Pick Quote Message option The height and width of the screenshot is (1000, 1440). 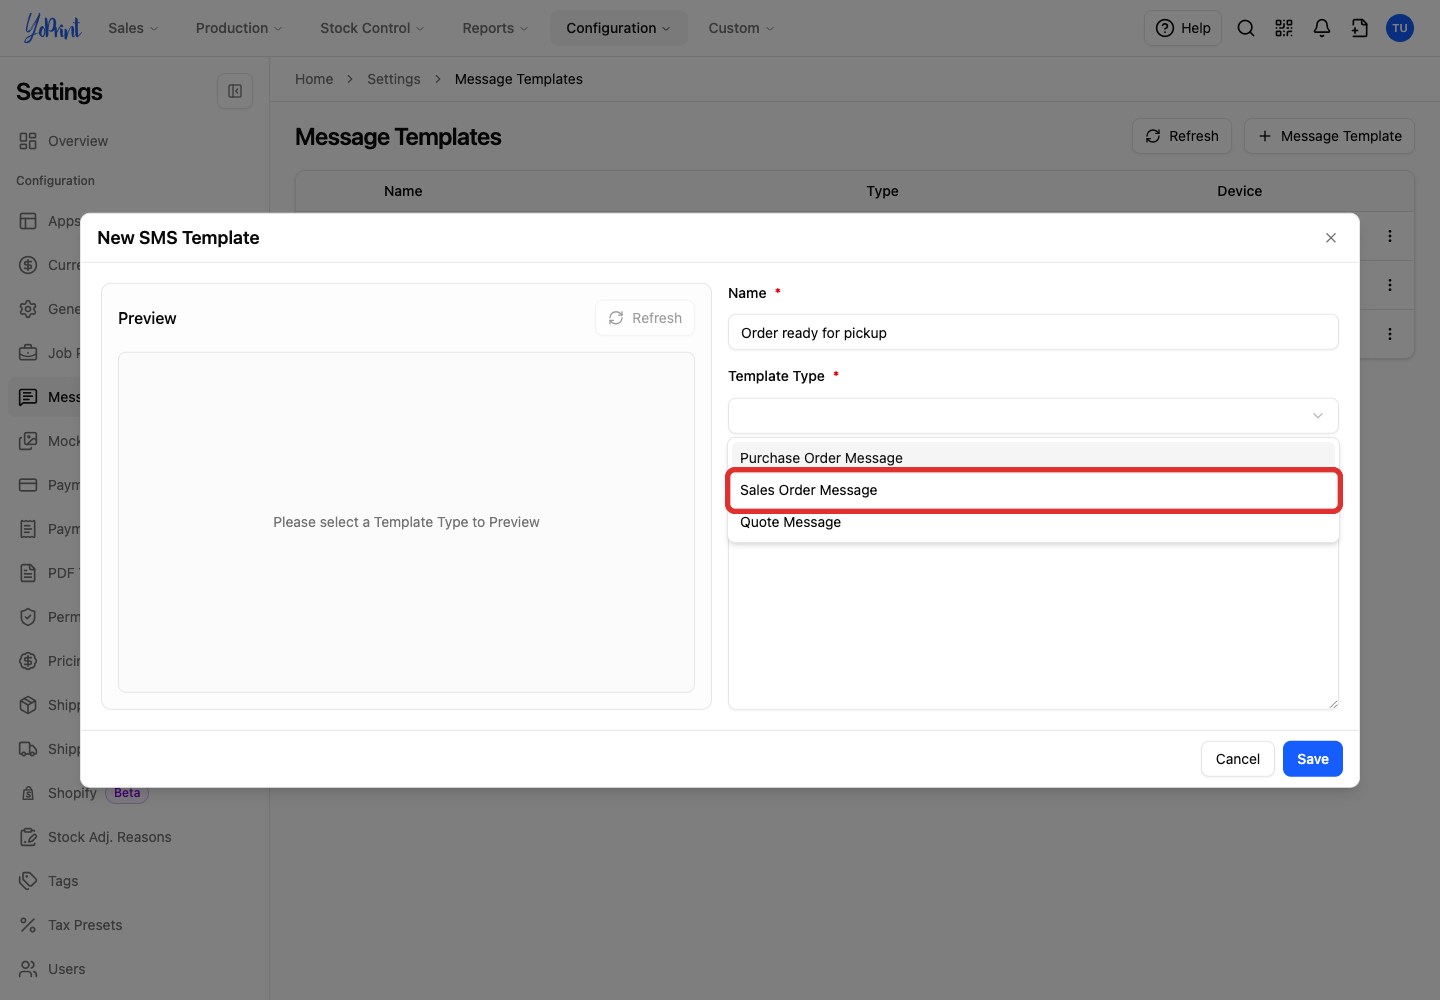[x=1033, y=522]
